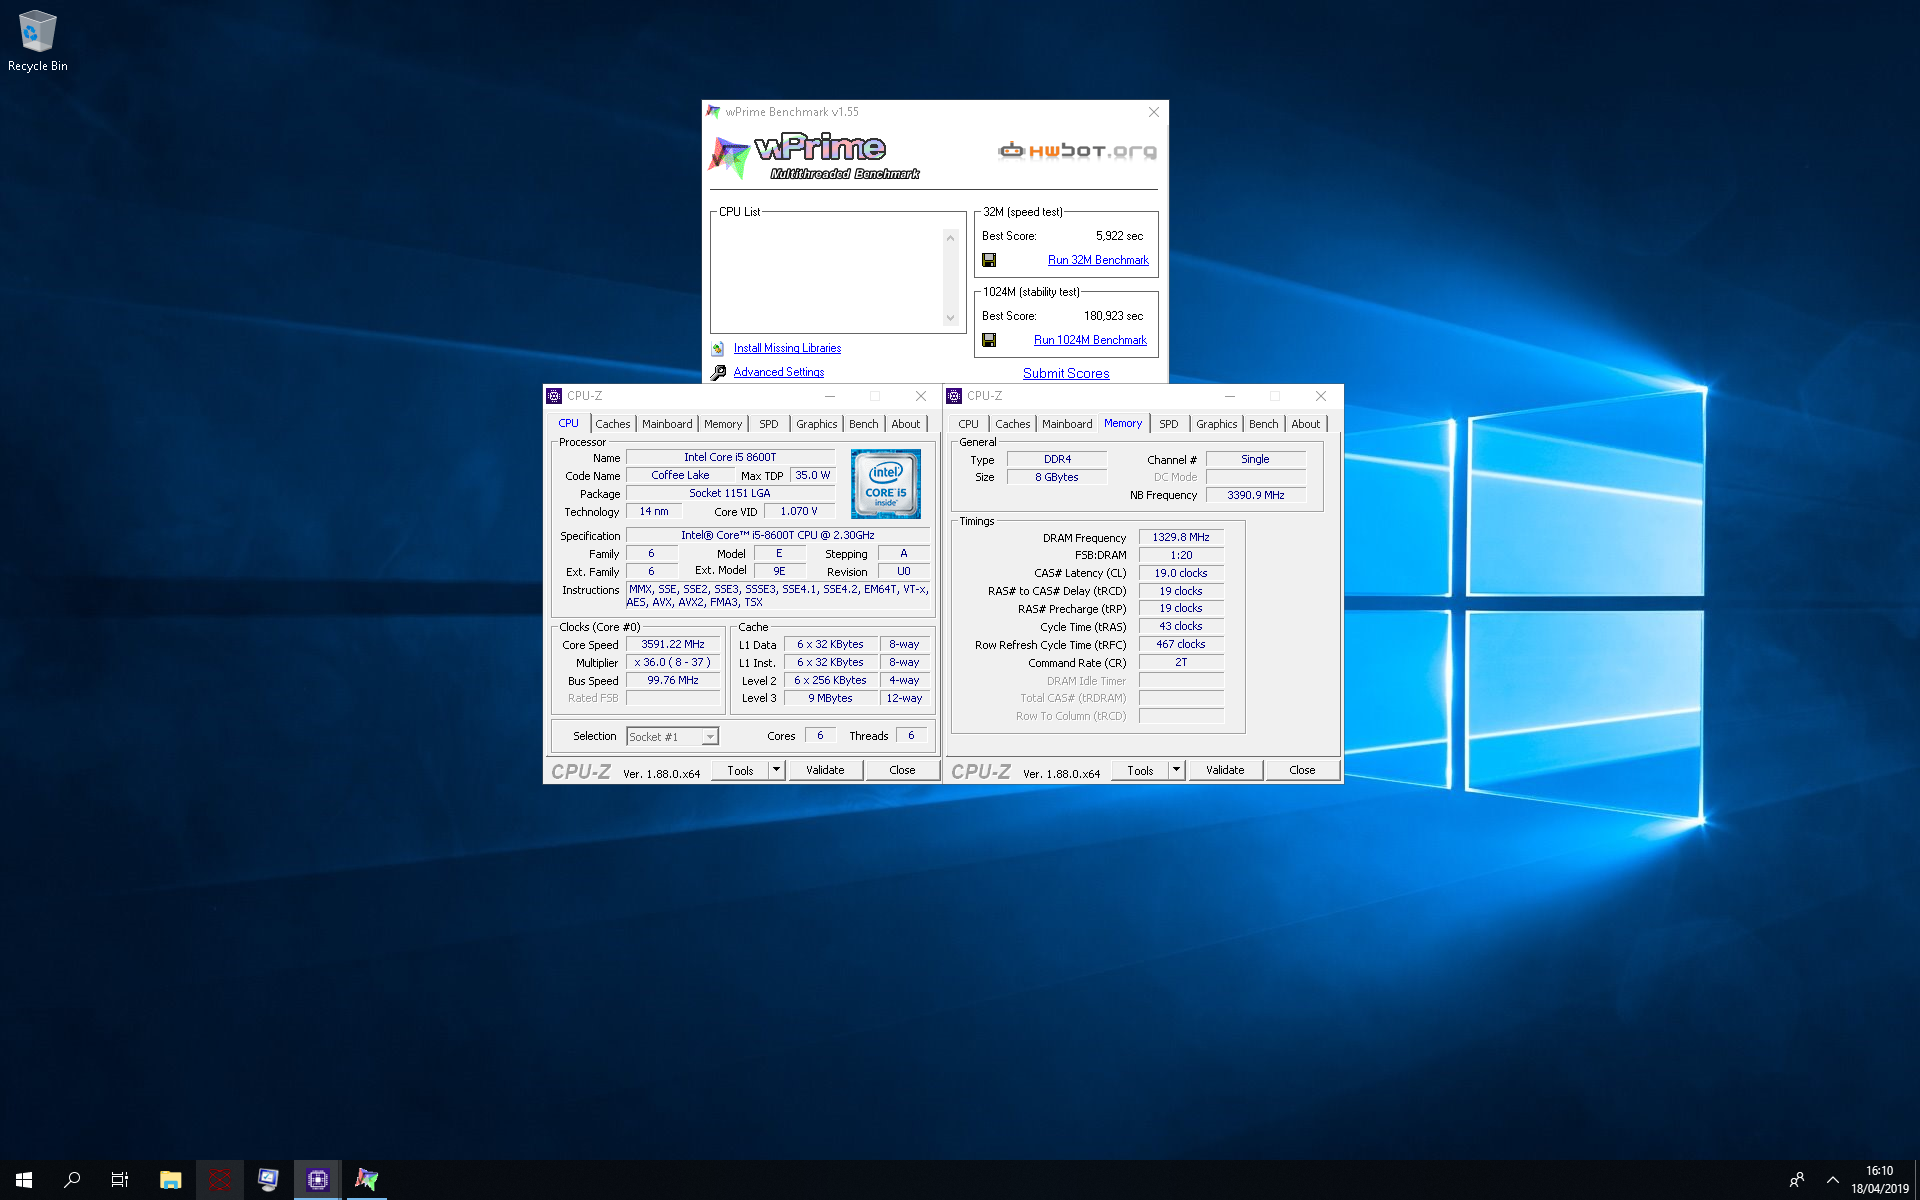Click the Install Missing Libraries icon
The width and height of the screenshot is (1920, 1200).
point(718,348)
